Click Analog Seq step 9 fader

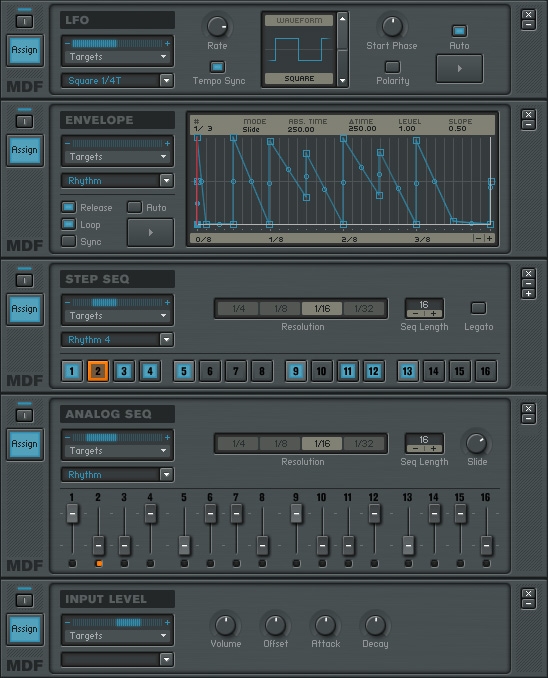(296, 514)
